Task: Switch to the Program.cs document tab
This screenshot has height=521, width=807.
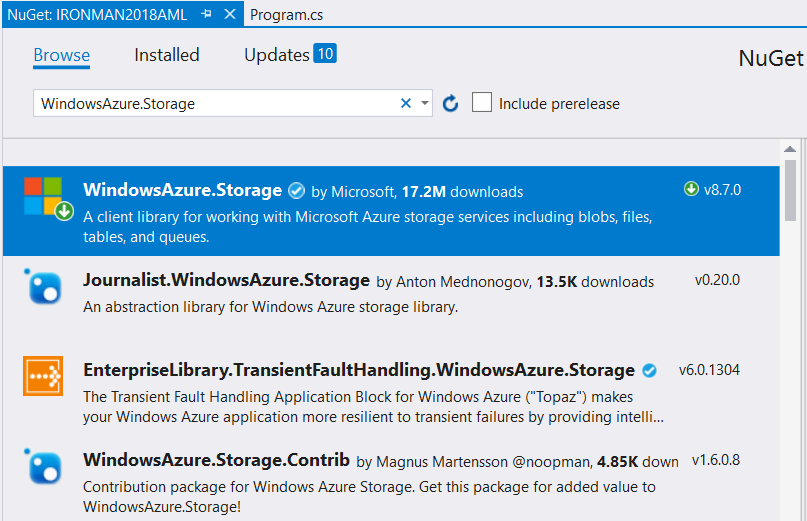Action: tap(286, 15)
